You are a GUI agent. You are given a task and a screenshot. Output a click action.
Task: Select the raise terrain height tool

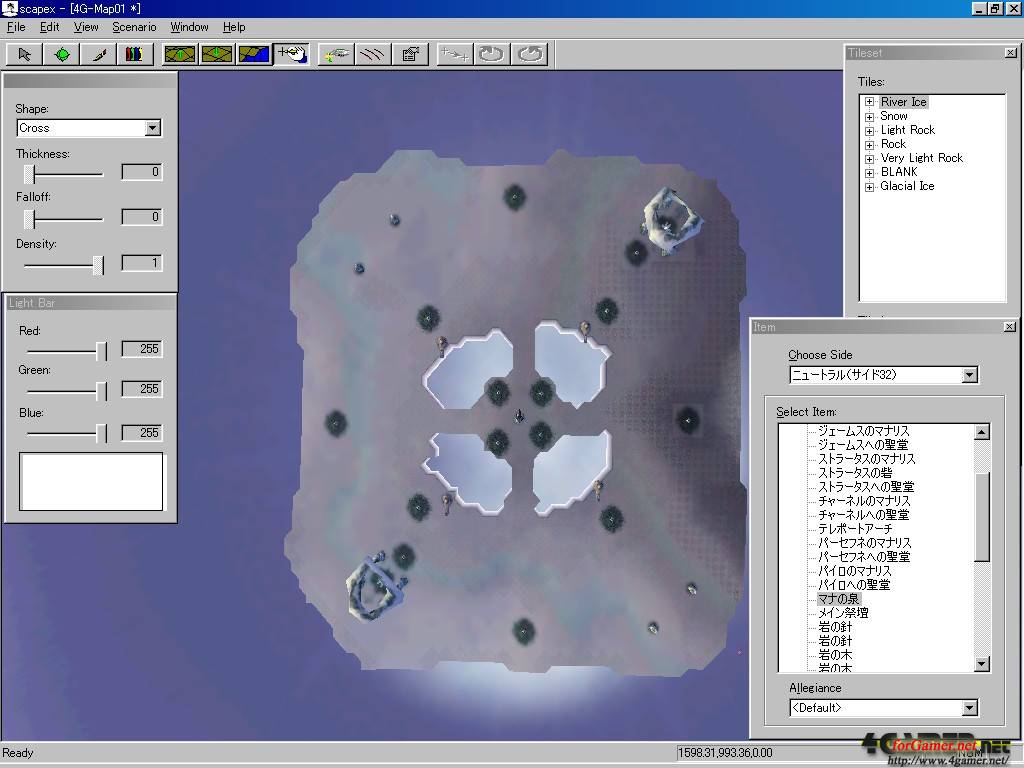[x=180, y=54]
